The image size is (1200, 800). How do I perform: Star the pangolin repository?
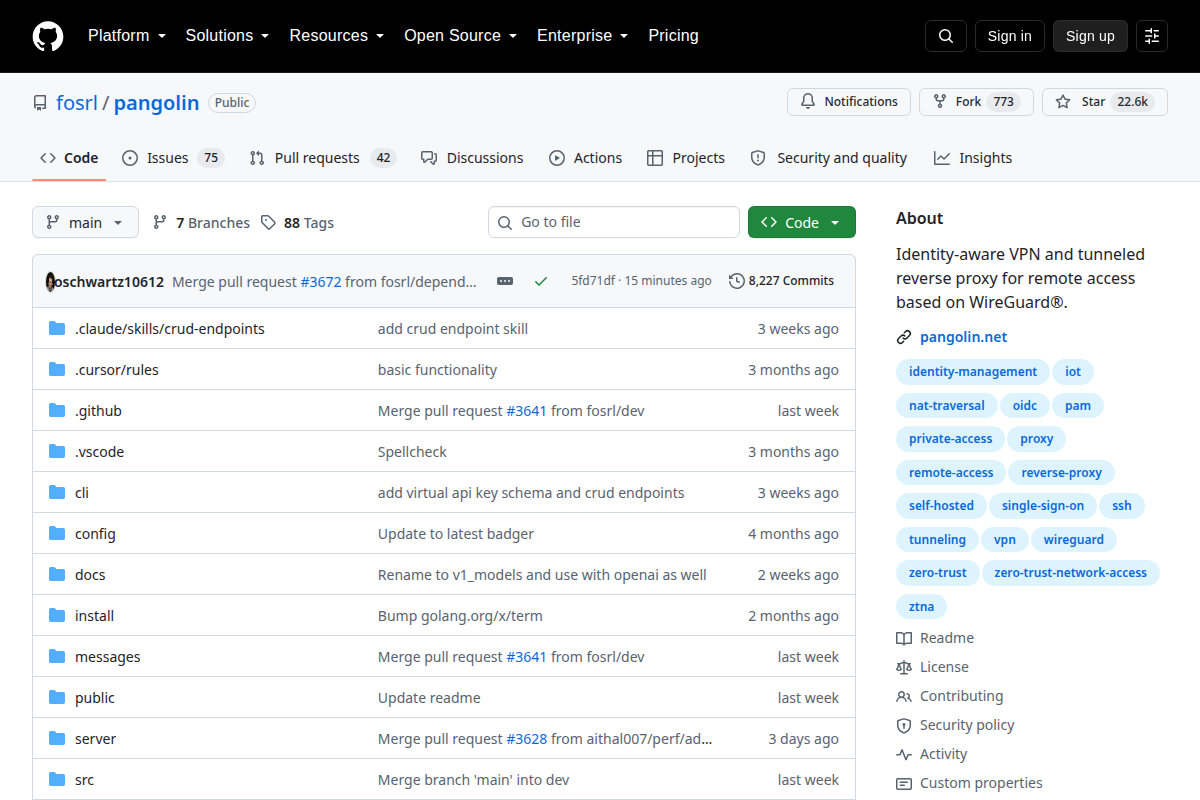tap(1104, 102)
